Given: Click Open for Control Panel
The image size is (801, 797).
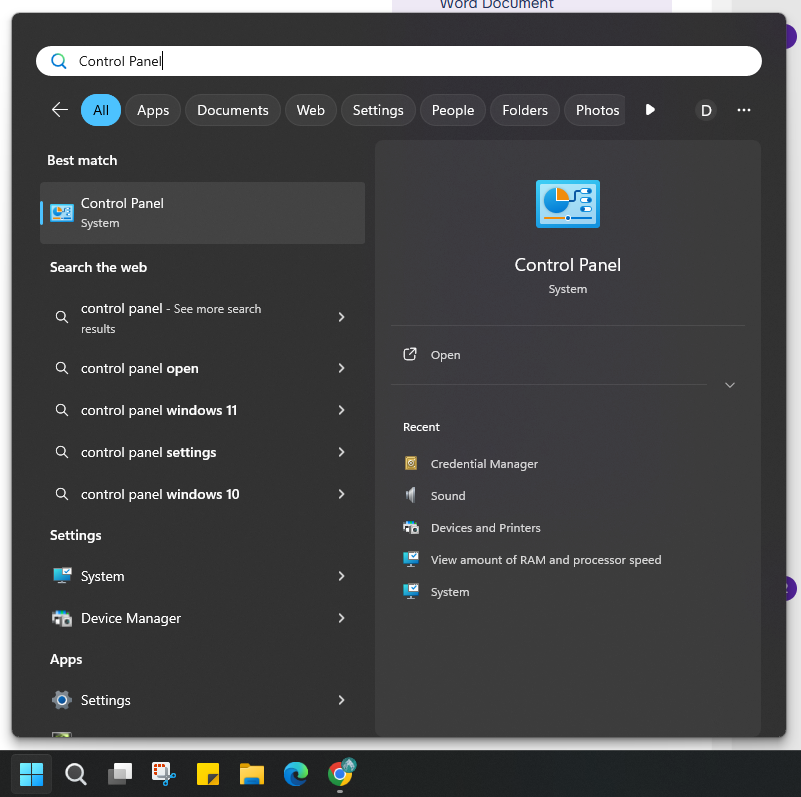Looking at the screenshot, I should (445, 355).
